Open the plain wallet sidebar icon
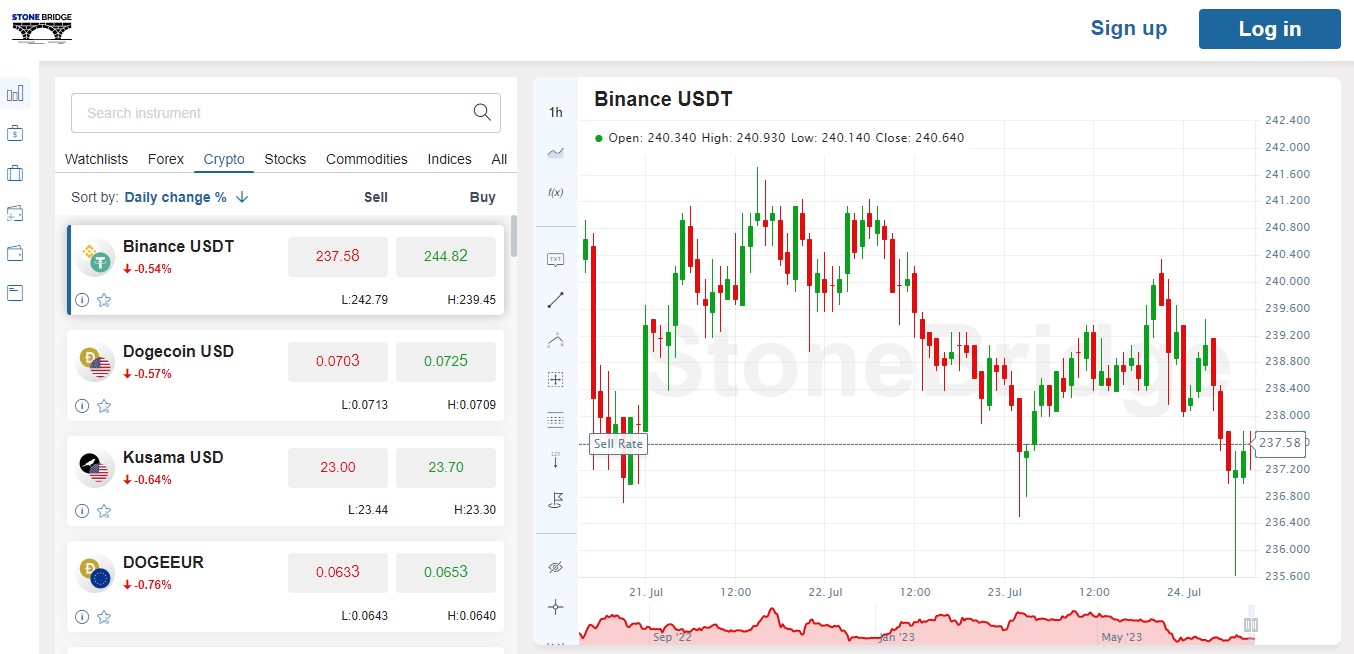Image resolution: width=1354 pixels, height=654 pixels. 15,253
